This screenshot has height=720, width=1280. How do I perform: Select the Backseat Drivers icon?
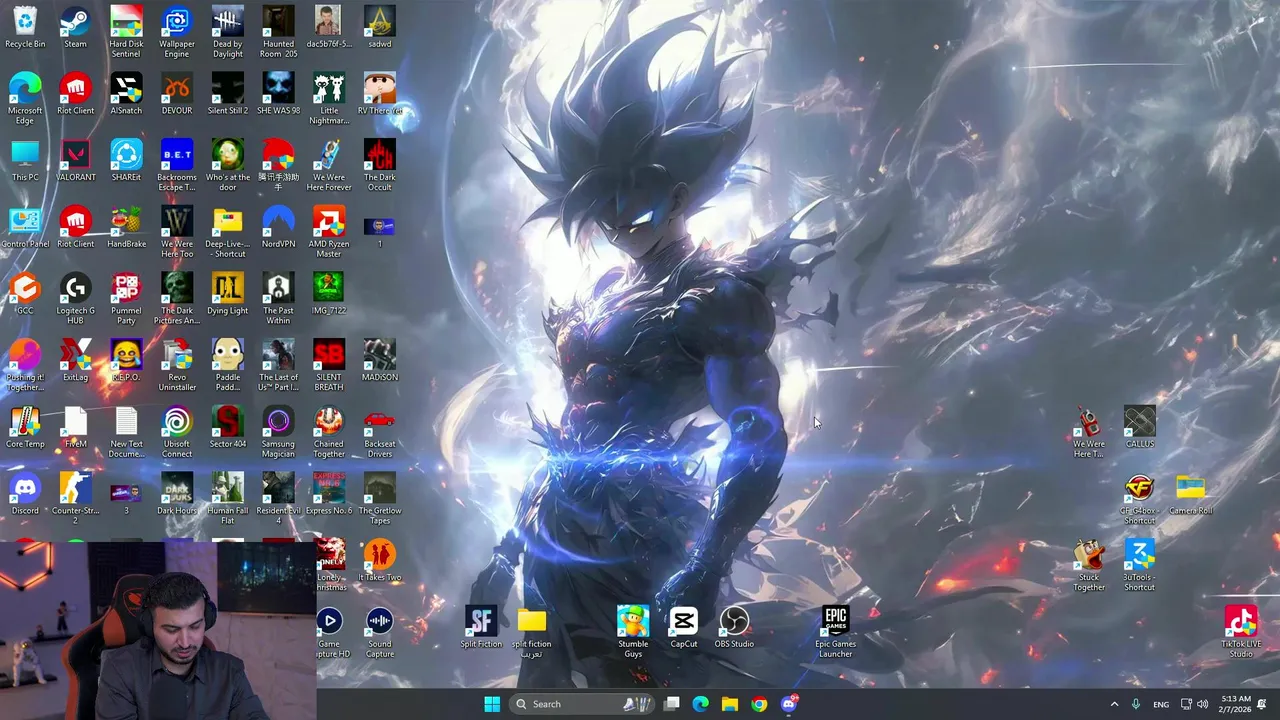(380, 431)
